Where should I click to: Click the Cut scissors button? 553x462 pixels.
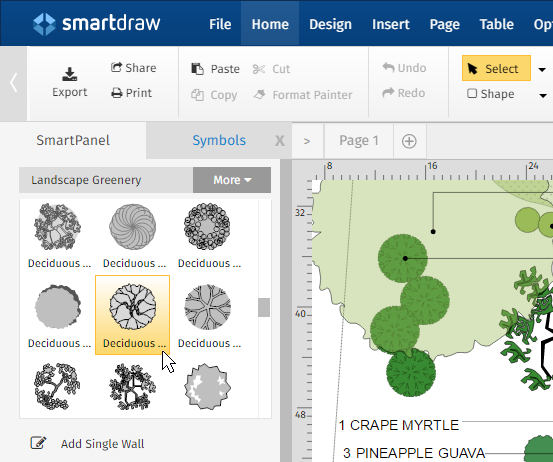pos(271,69)
